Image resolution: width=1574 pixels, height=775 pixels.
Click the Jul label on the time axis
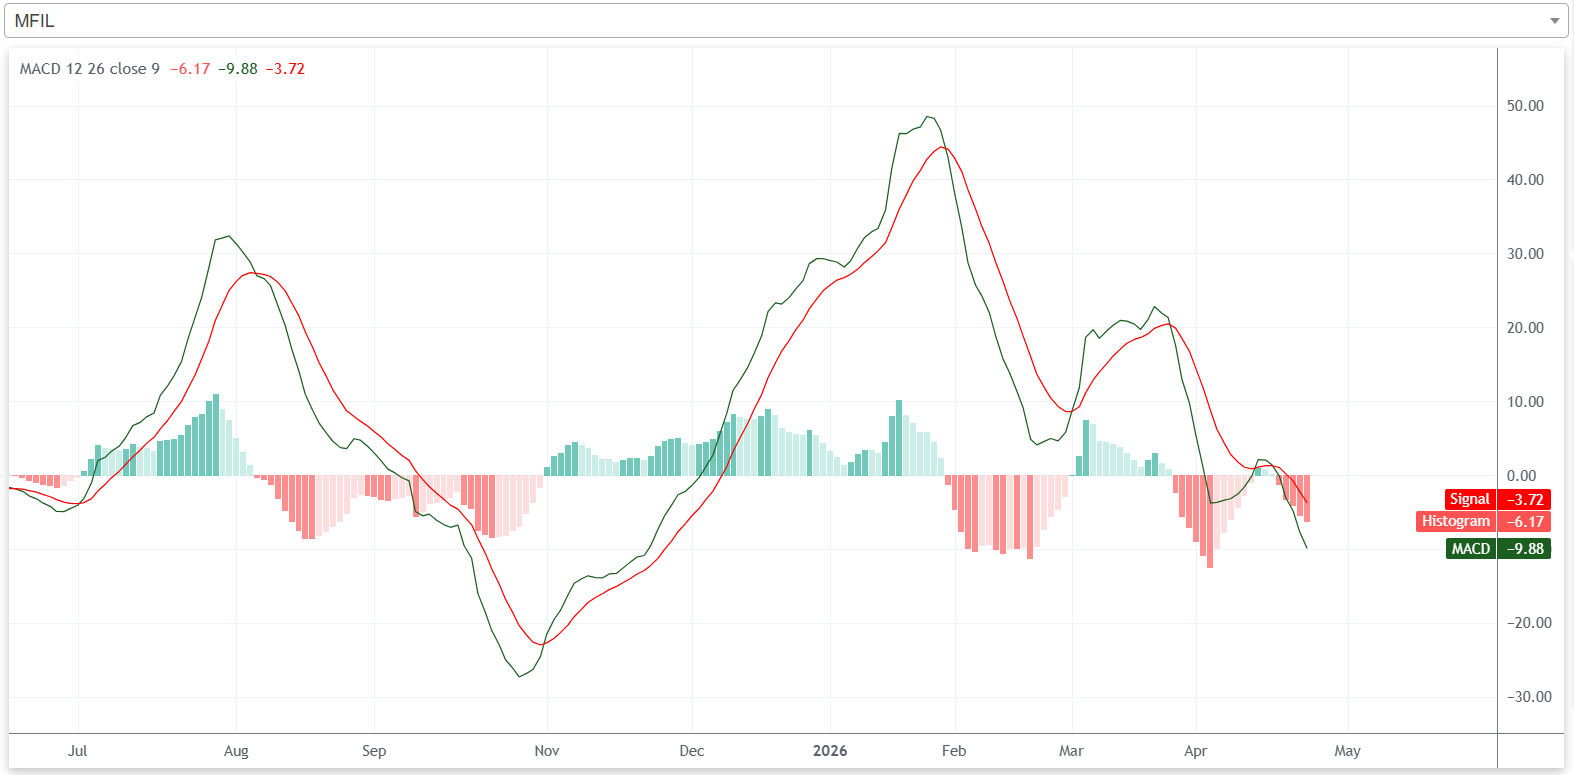(78, 750)
